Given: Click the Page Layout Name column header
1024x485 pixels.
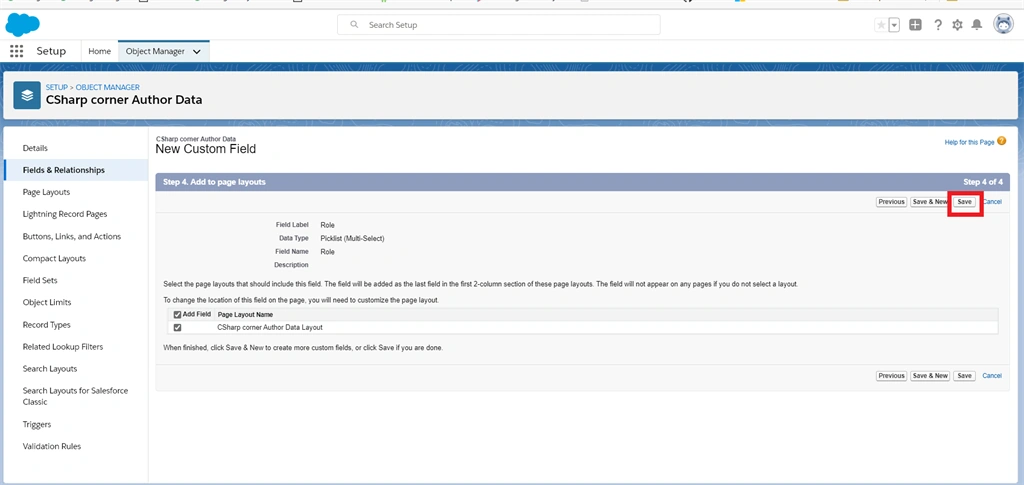Looking at the screenshot, I should 245,314.
